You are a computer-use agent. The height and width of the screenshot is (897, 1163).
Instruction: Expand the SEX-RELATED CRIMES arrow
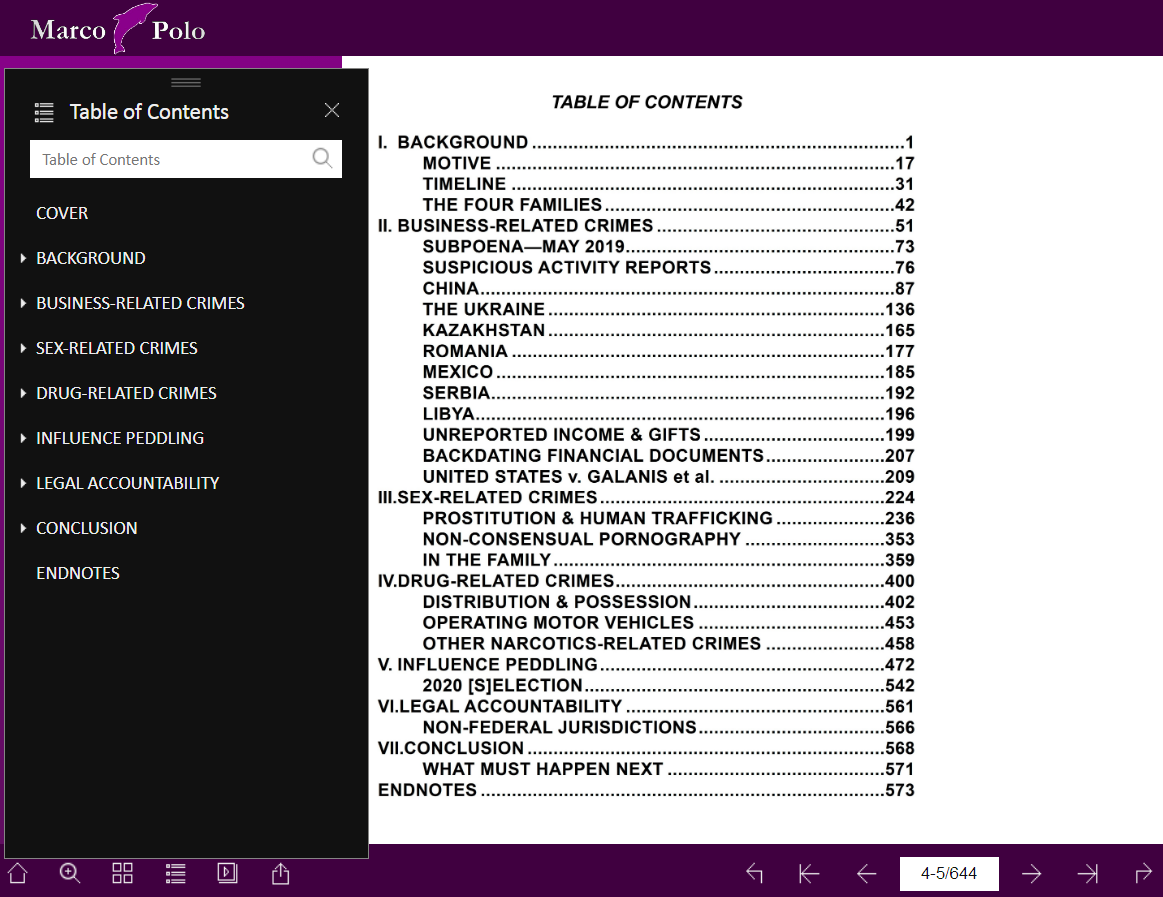pos(23,348)
